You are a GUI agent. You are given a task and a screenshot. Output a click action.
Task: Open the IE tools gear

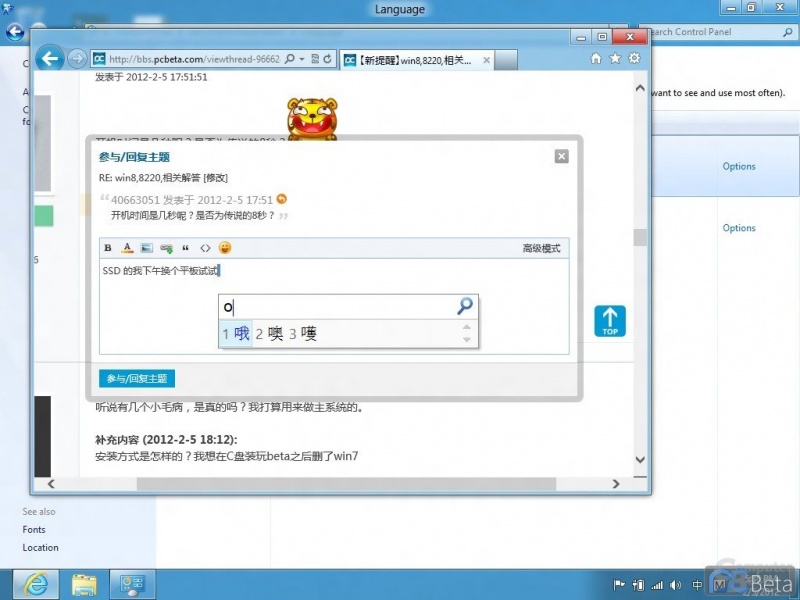(x=635, y=58)
